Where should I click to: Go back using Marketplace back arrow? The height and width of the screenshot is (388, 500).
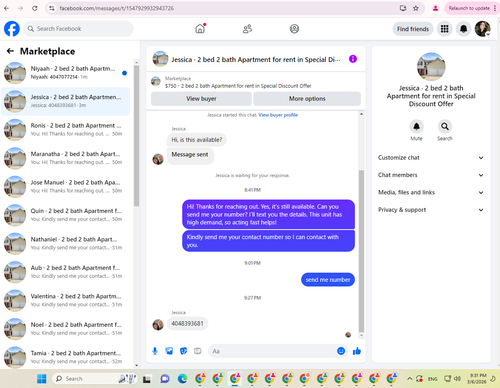pos(10,51)
